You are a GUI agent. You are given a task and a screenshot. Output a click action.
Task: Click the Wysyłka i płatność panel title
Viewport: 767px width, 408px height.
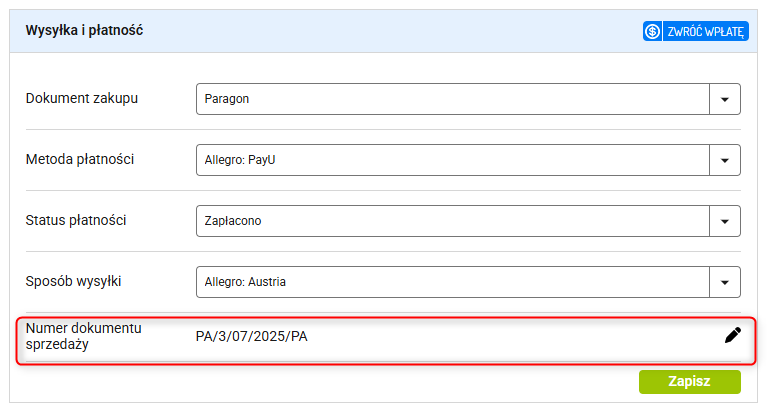[84, 30]
